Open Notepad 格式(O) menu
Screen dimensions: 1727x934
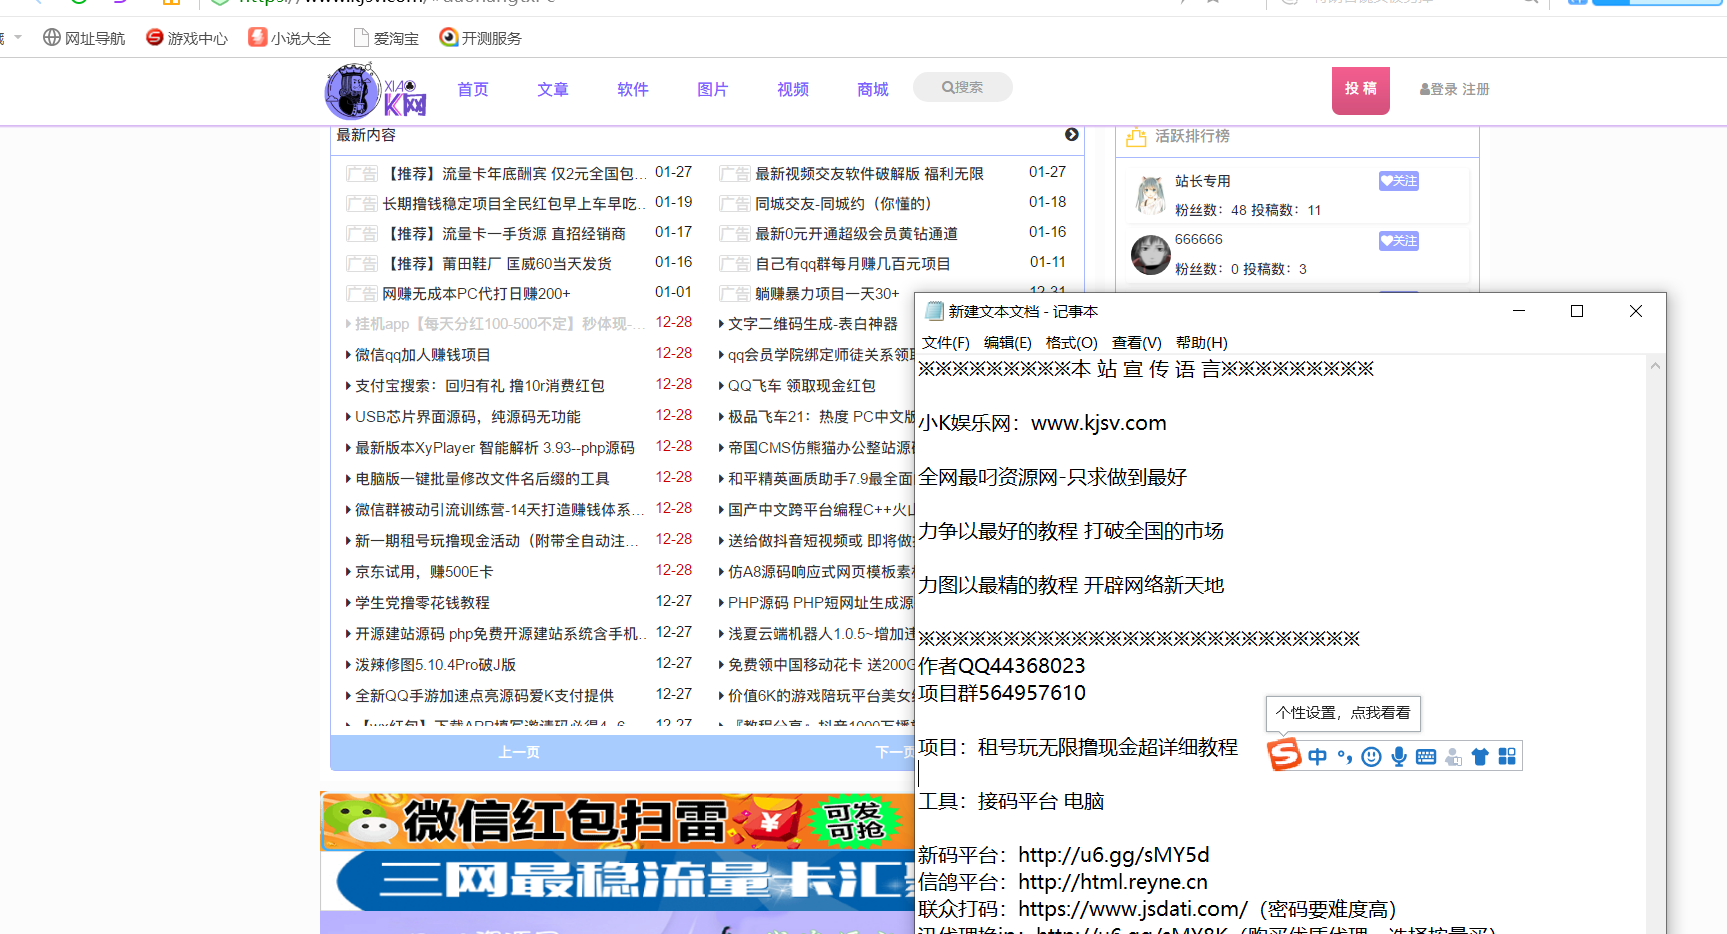1072,343
